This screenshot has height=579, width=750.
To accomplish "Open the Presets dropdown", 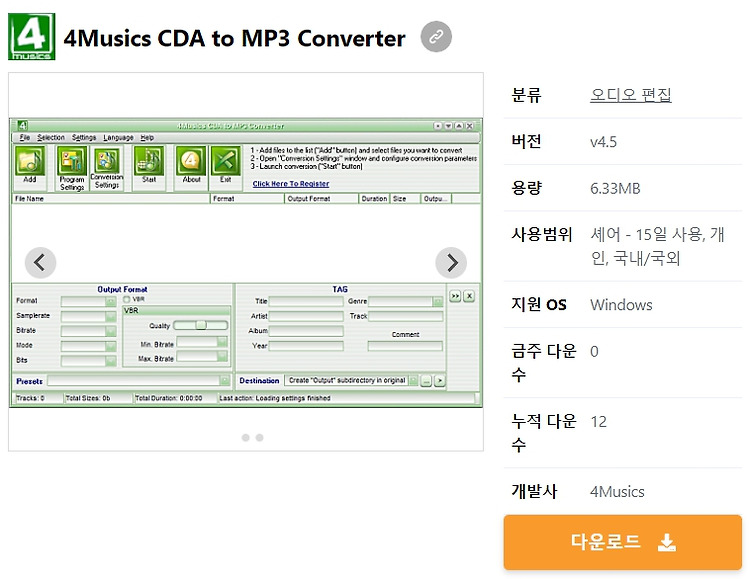I will tap(224, 381).
